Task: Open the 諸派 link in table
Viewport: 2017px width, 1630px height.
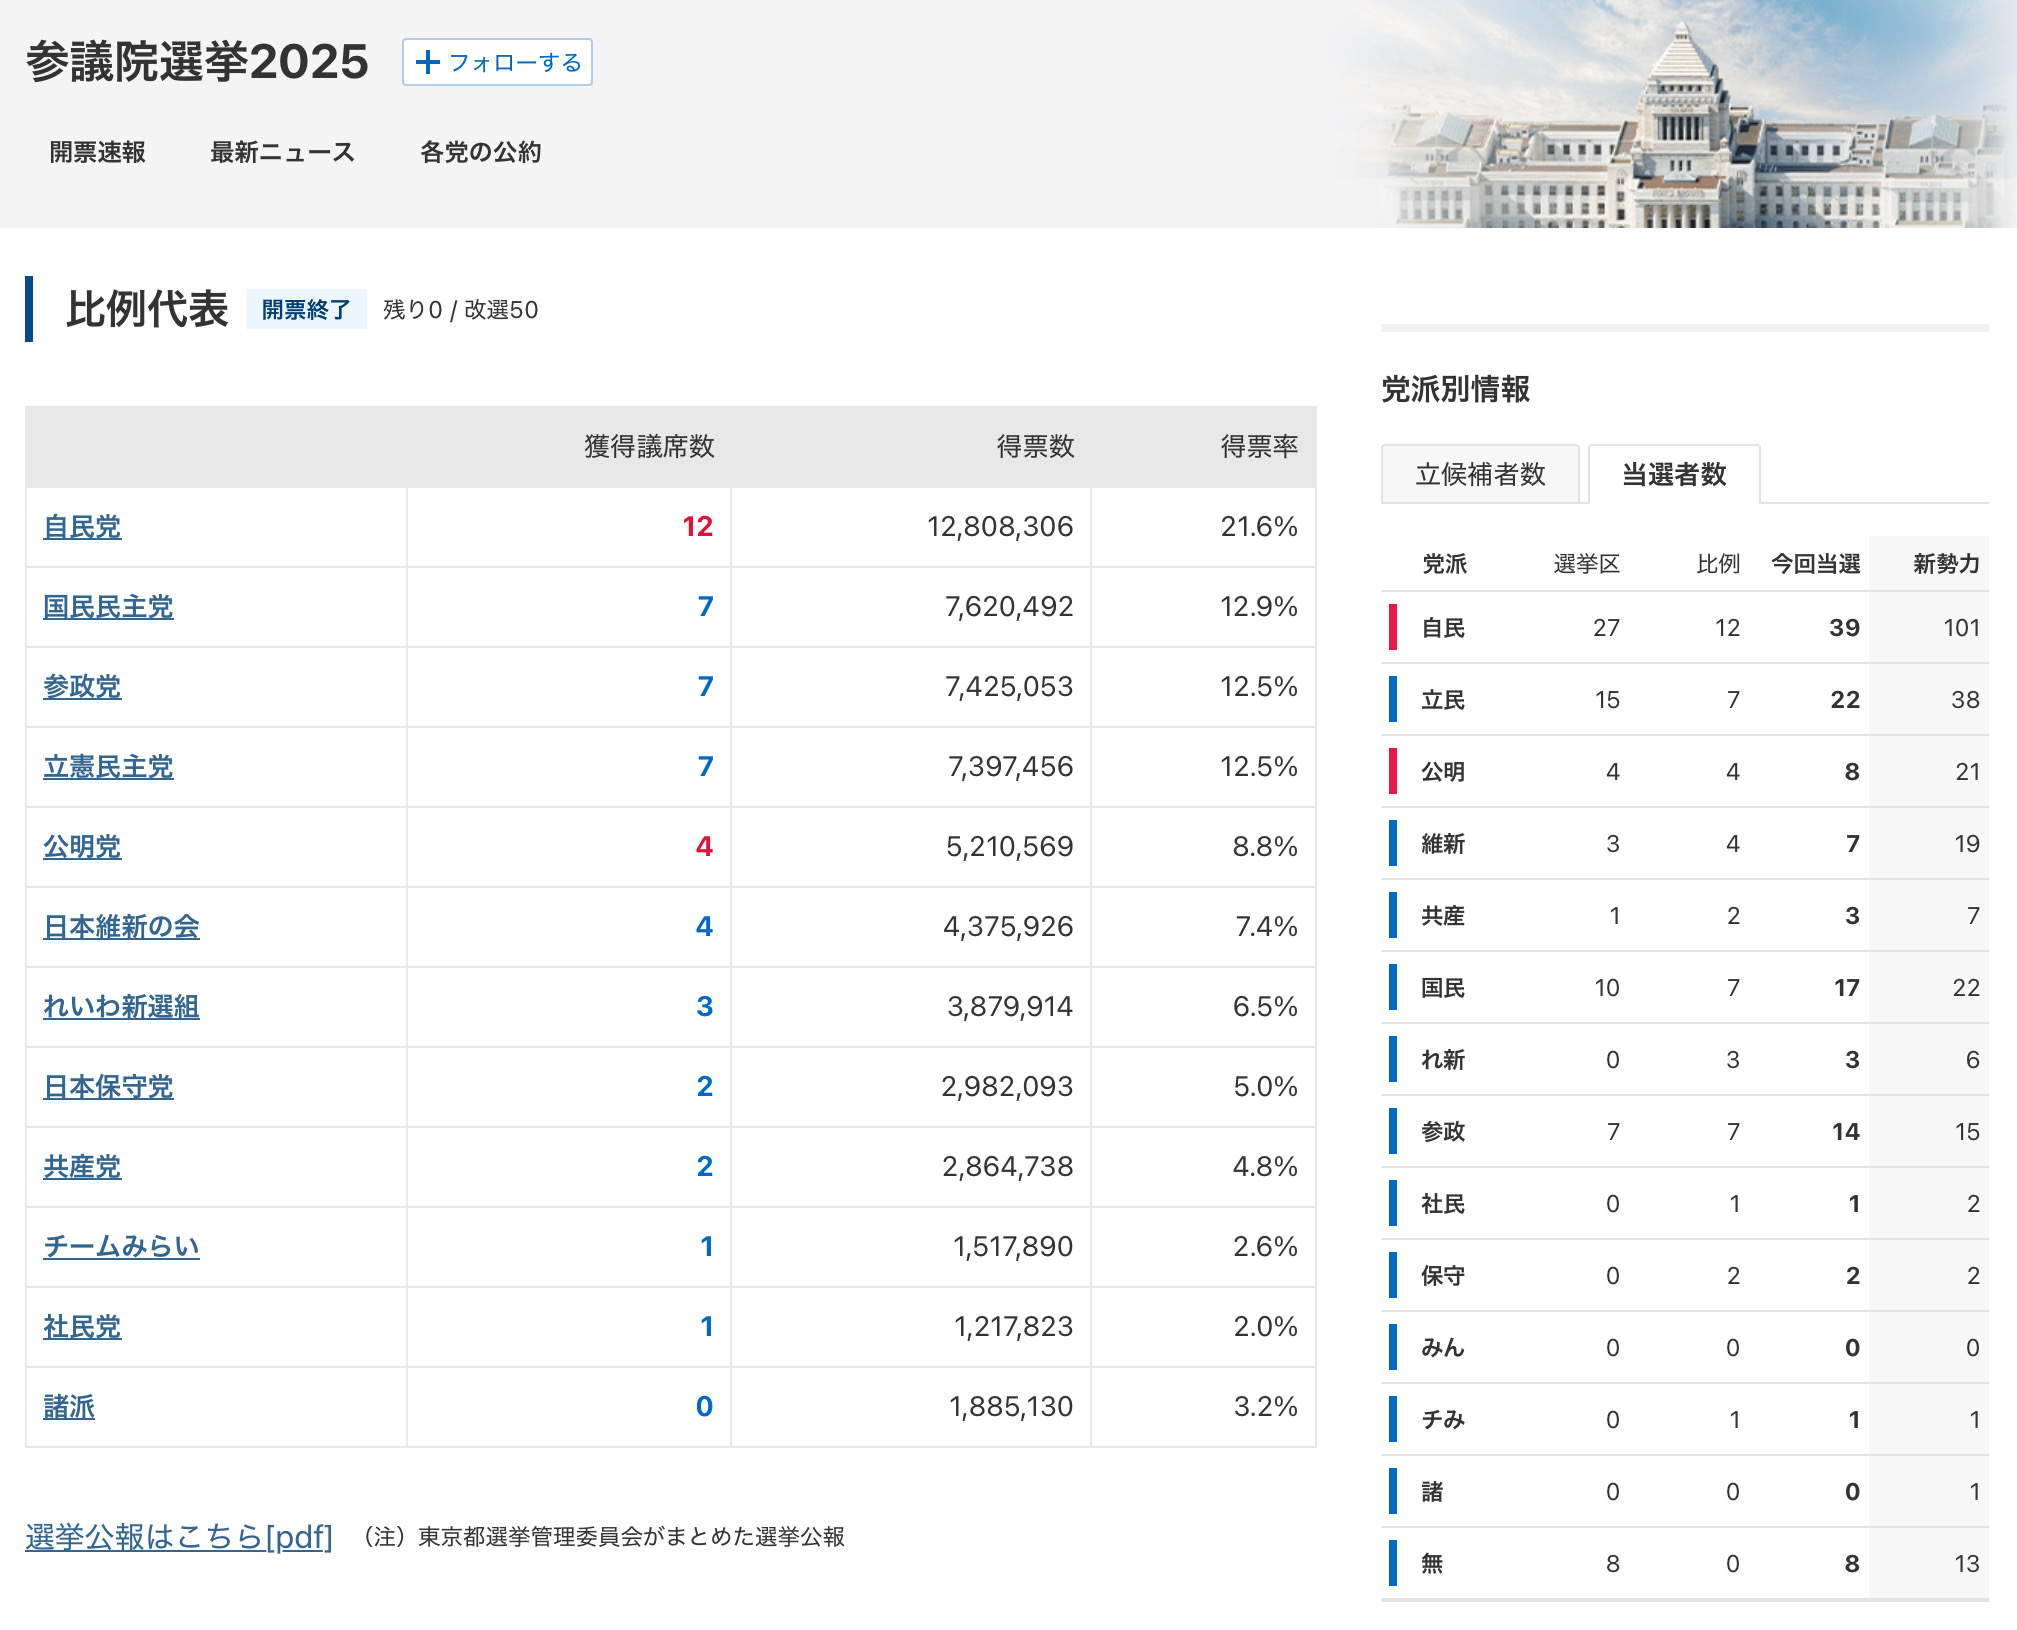Action: click(69, 1407)
